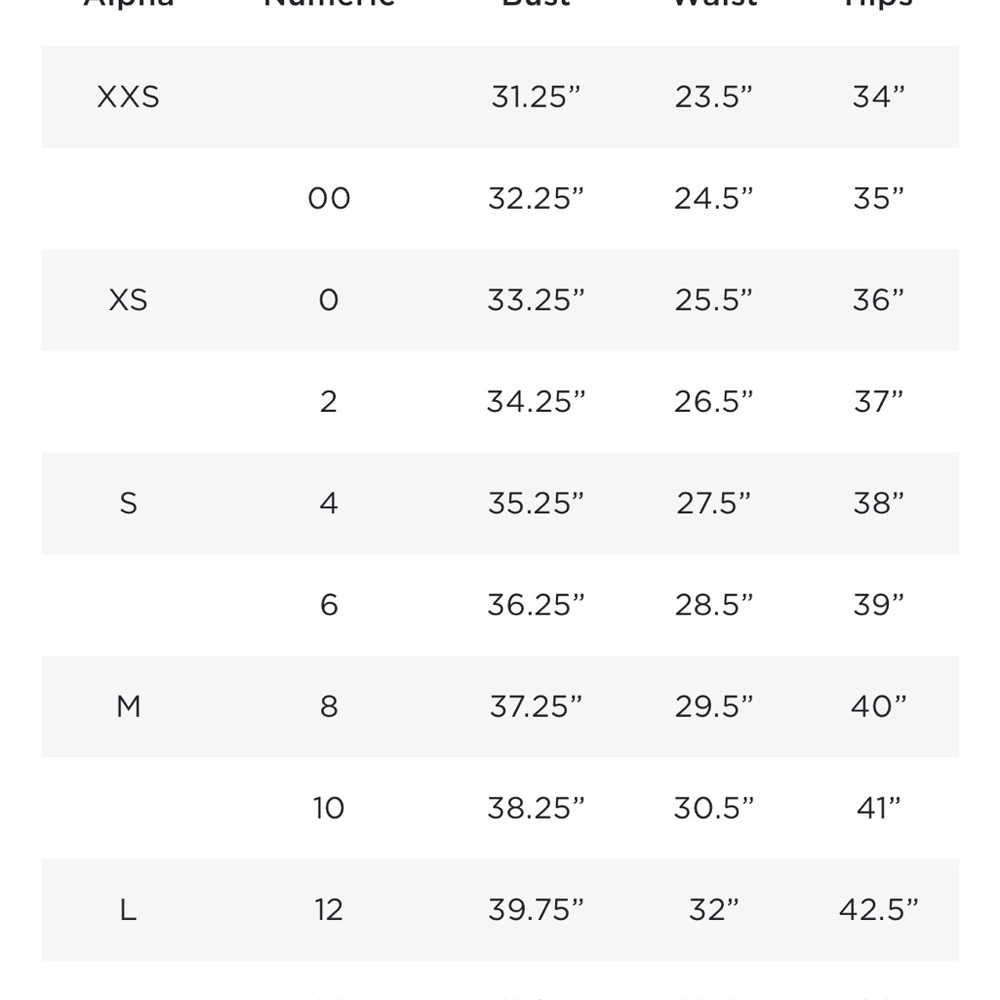Click the 00 numeric size
Viewport: 1000px width, 1000px height.
(x=329, y=198)
